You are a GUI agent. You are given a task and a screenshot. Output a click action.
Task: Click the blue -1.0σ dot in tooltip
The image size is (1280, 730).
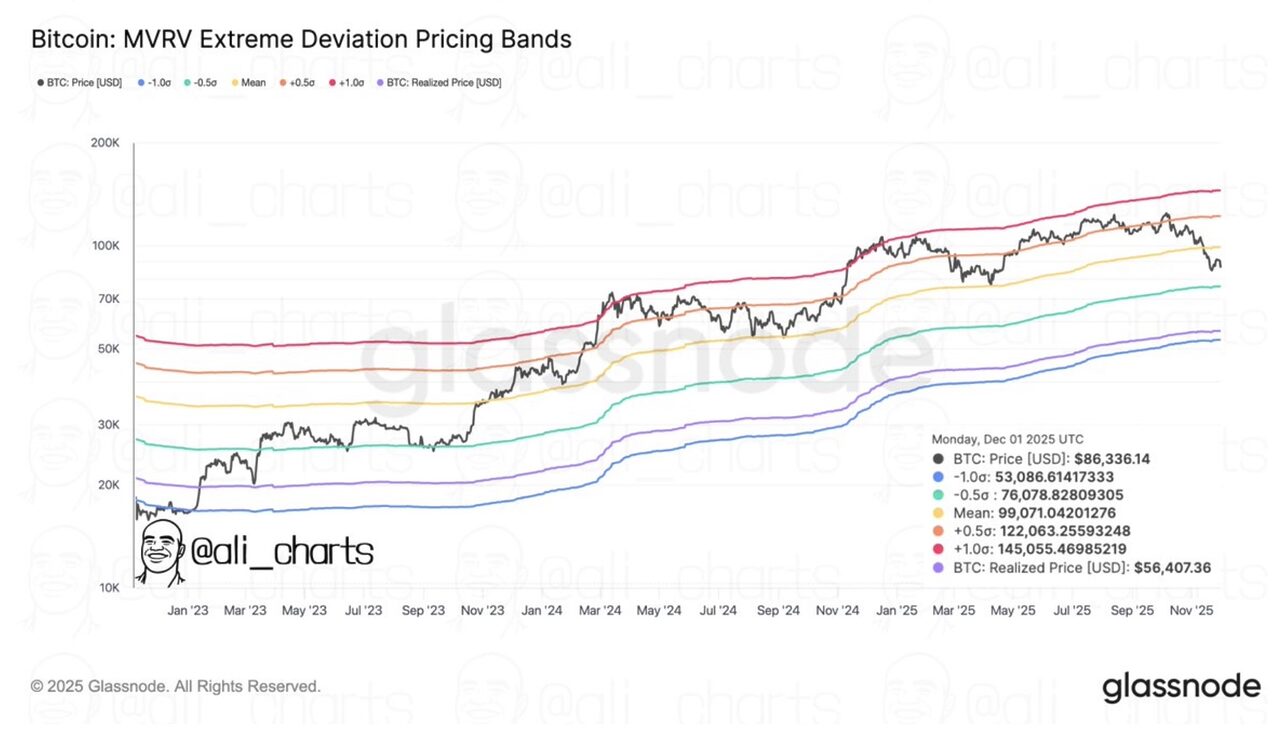pyautogui.click(x=939, y=477)
